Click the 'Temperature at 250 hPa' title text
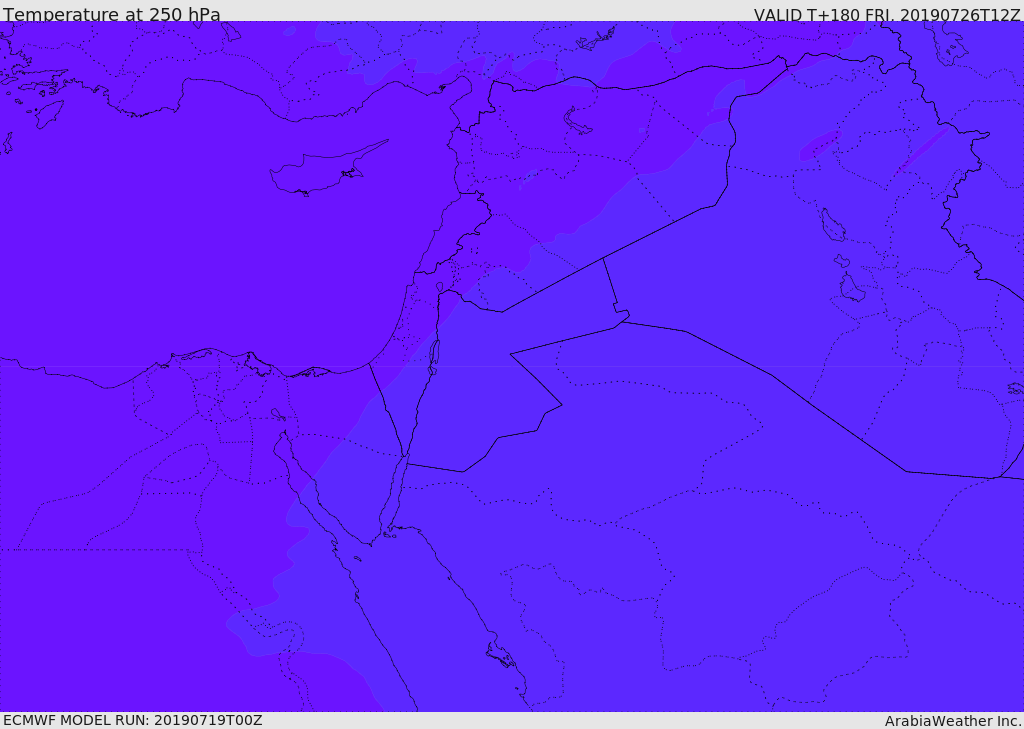1024x729 pixels. click(x=112, y=14)
